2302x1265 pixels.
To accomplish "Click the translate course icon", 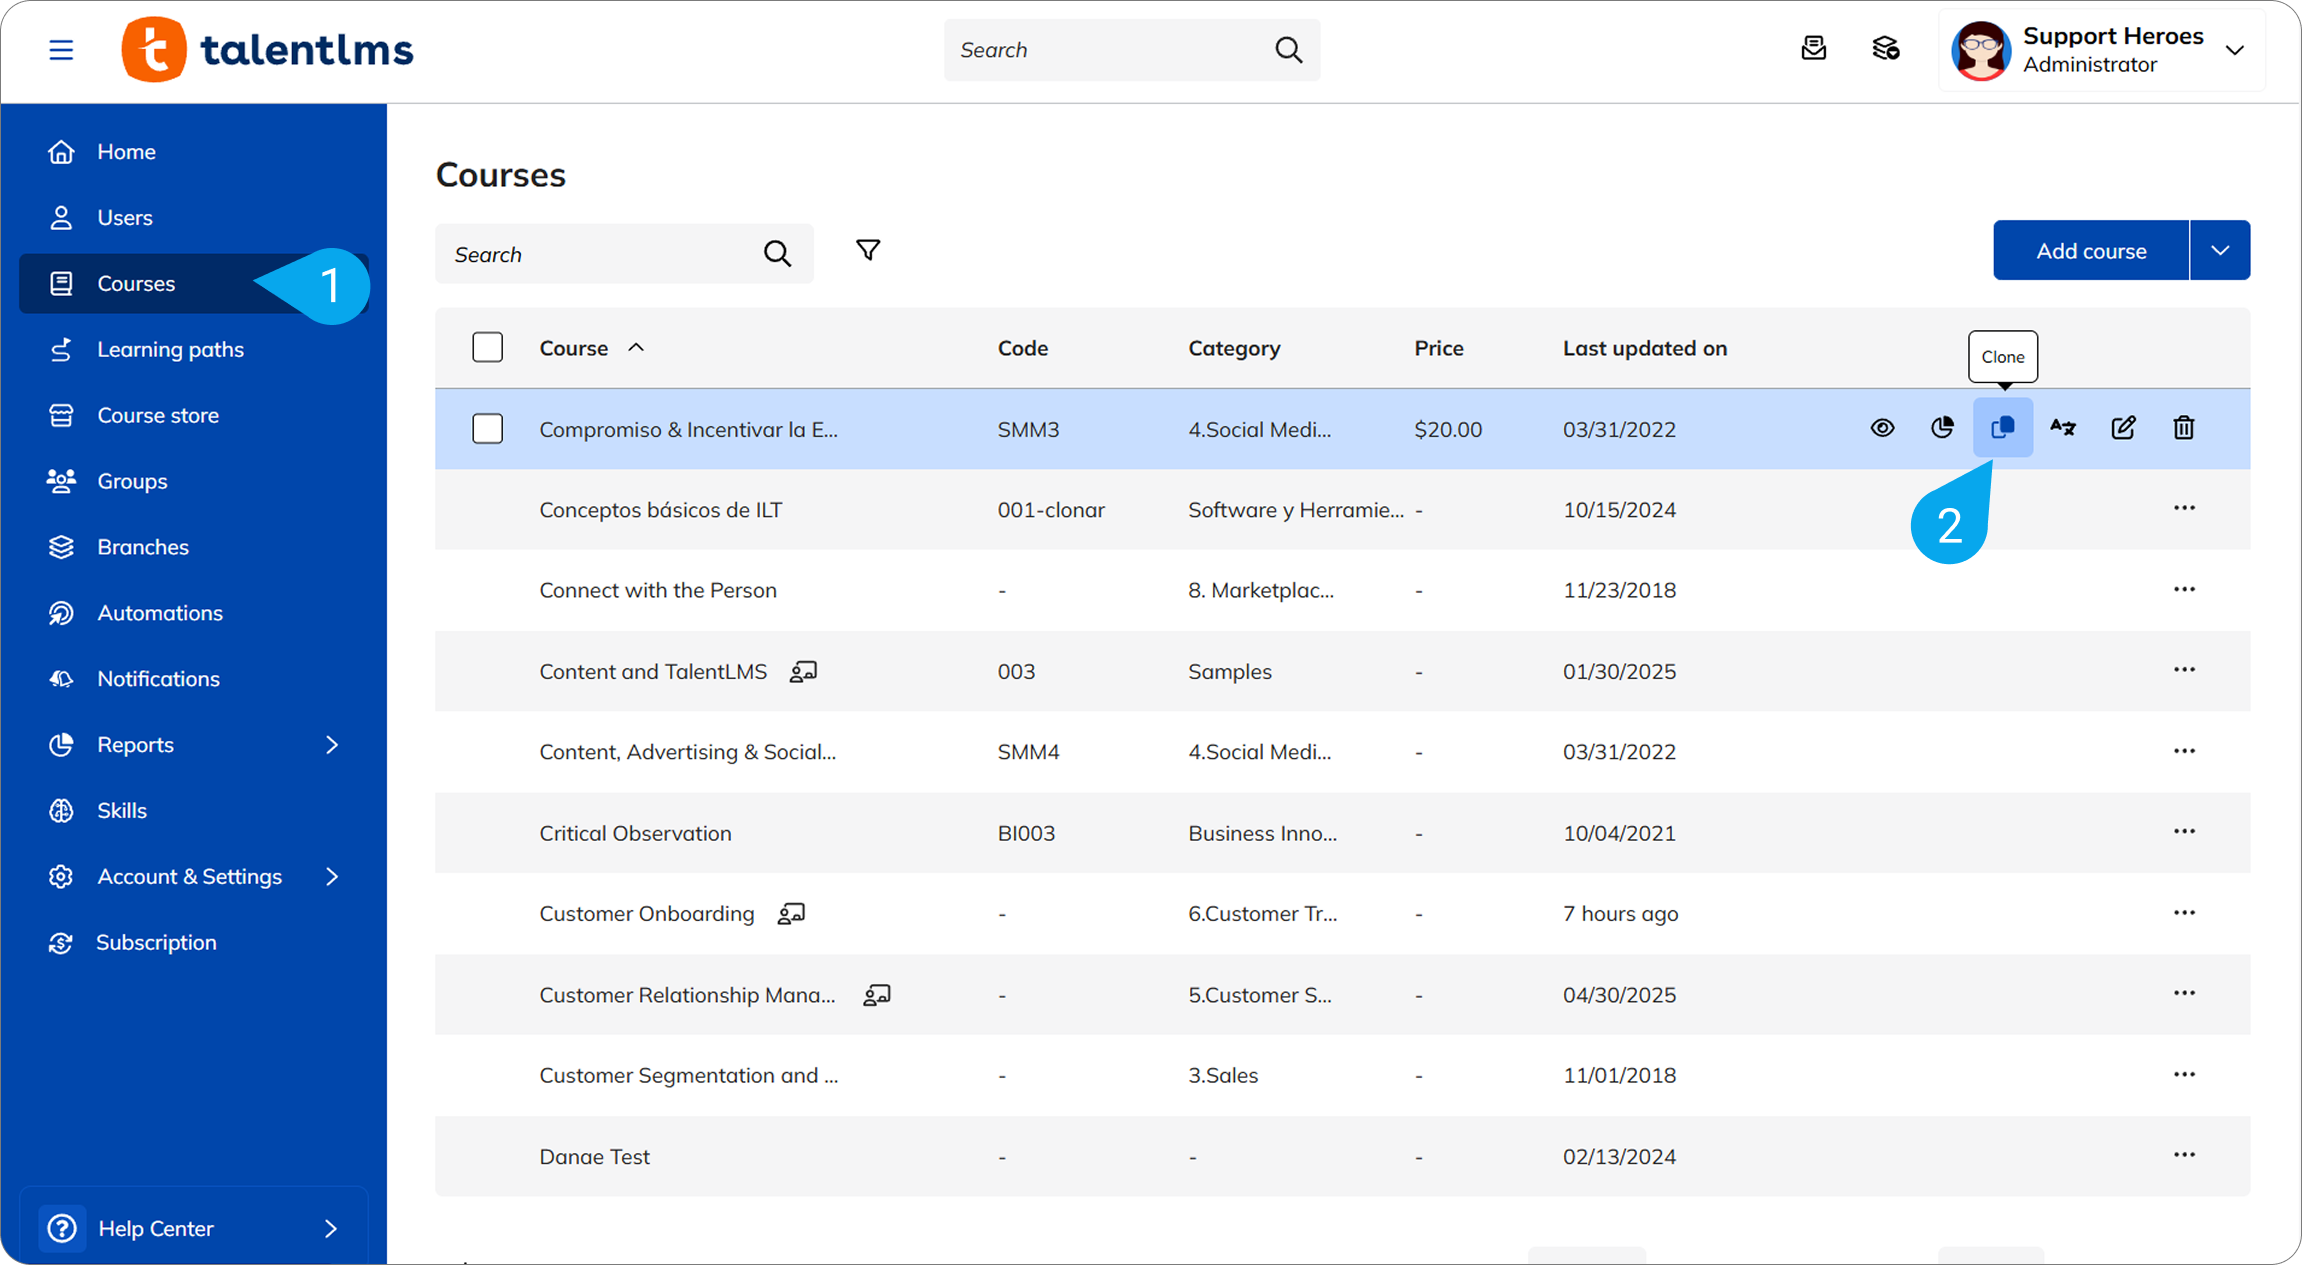I will tap(2062, 428).
